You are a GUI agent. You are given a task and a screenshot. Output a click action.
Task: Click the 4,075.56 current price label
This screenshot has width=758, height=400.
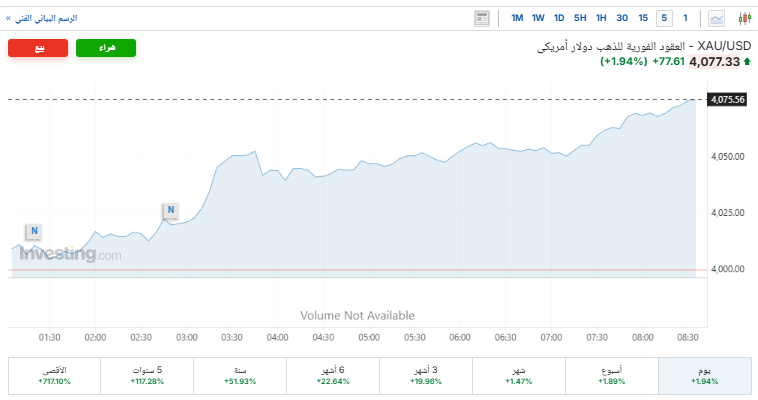(x=727, y=99)
